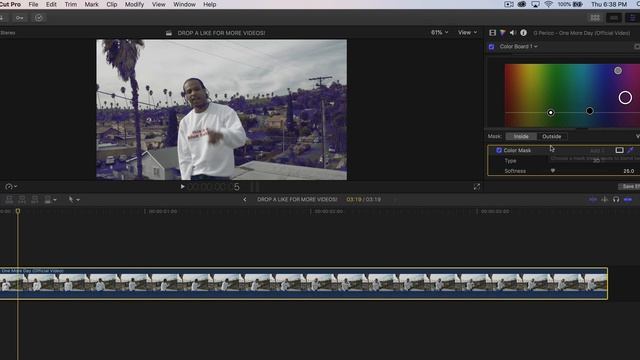Click the overwrite clip edit button
Screen dimensions: 640x360
coord(48,200)
